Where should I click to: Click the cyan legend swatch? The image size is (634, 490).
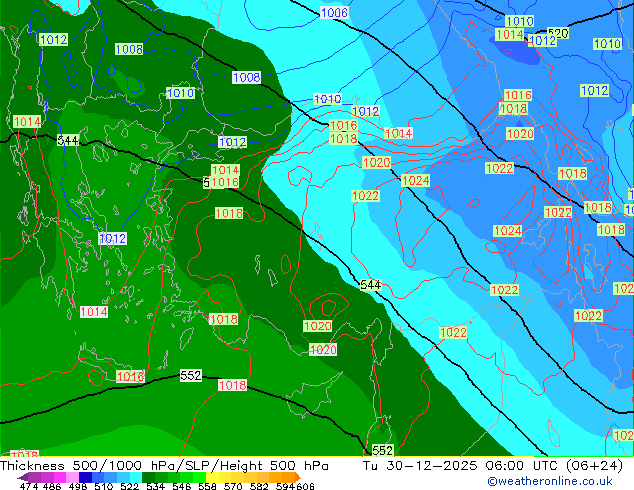pyautogui.click(x=136, y=477)
